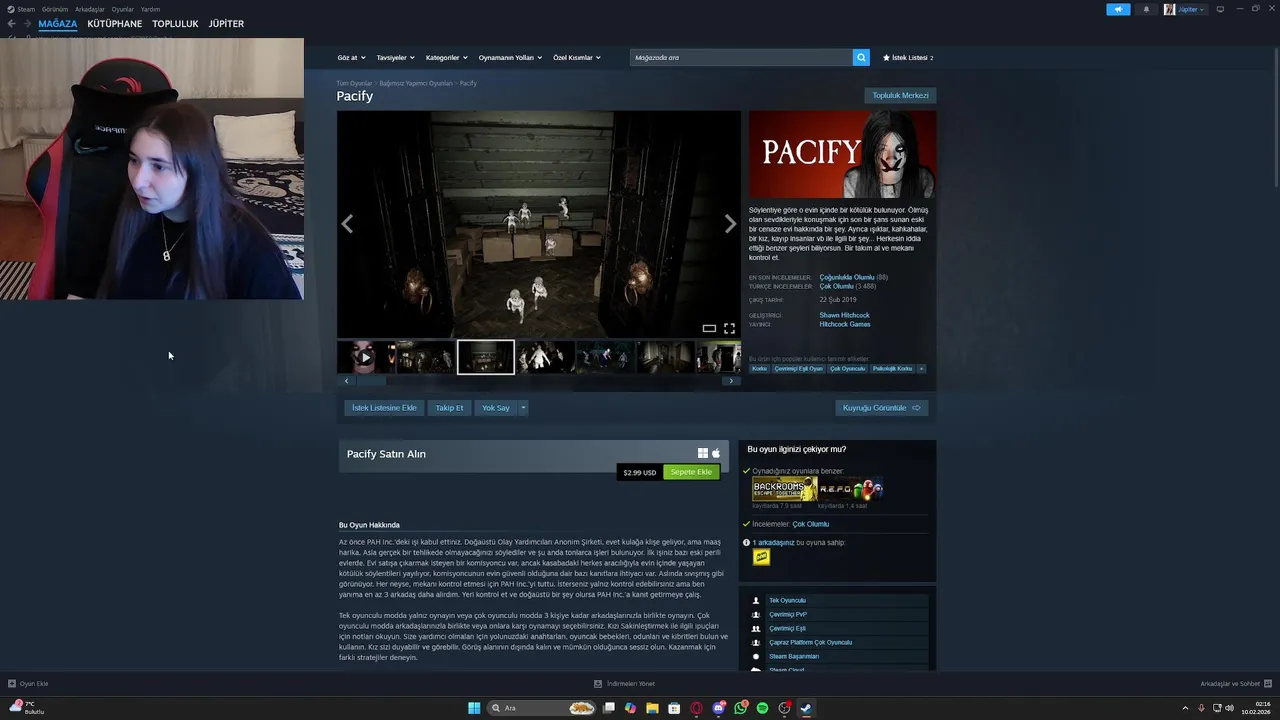
Task: Open the Topluluk Merkezi button
Action: pos(901,96)
